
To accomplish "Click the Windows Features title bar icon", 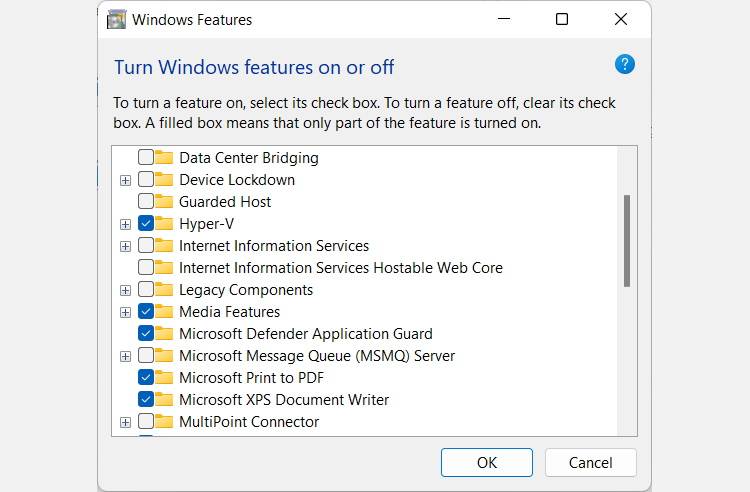I will tap(117, 19).
